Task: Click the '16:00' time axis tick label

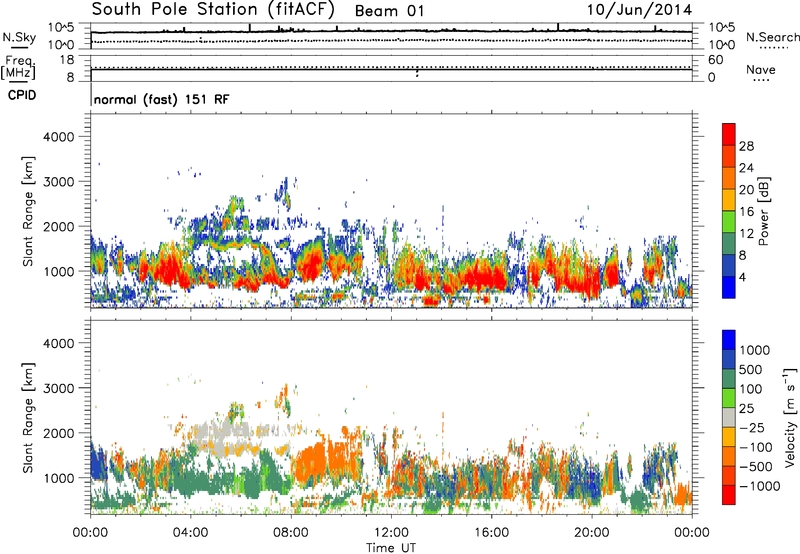Action: [x=491, y=533]
